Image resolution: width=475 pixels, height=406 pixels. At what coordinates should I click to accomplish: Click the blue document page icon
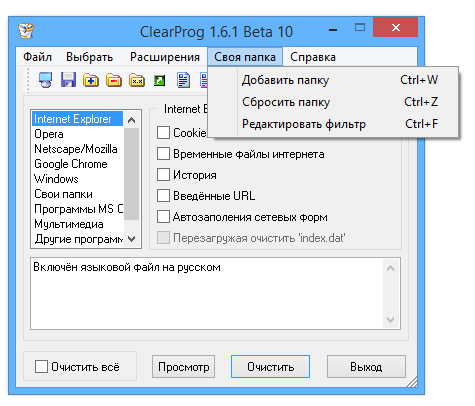(183, 80)
